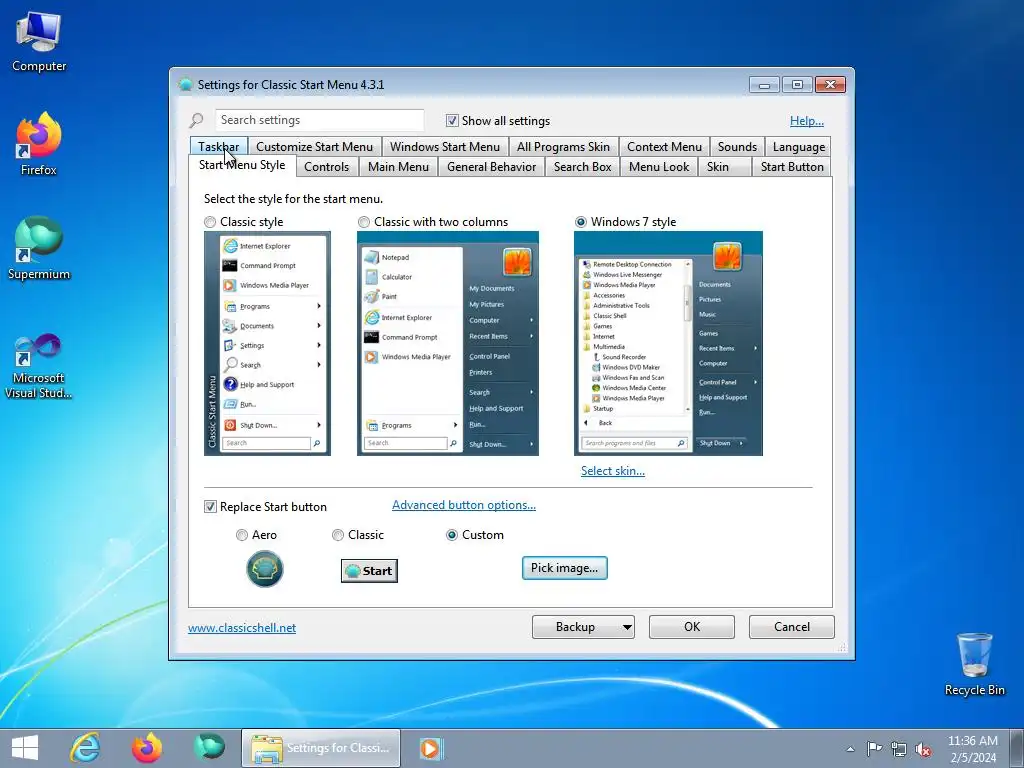Choose the Windows 7 style radio button
The image size is (1024, 768).
[581, 222]
